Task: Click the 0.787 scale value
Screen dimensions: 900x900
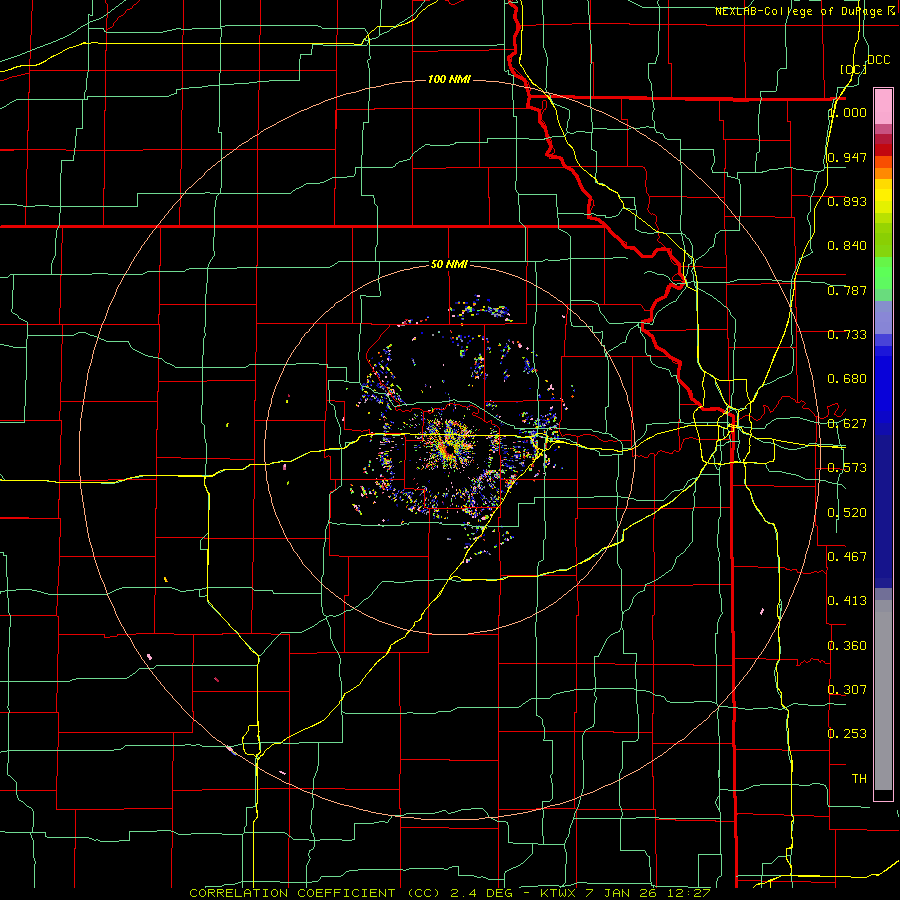Action: pos(847,290)
